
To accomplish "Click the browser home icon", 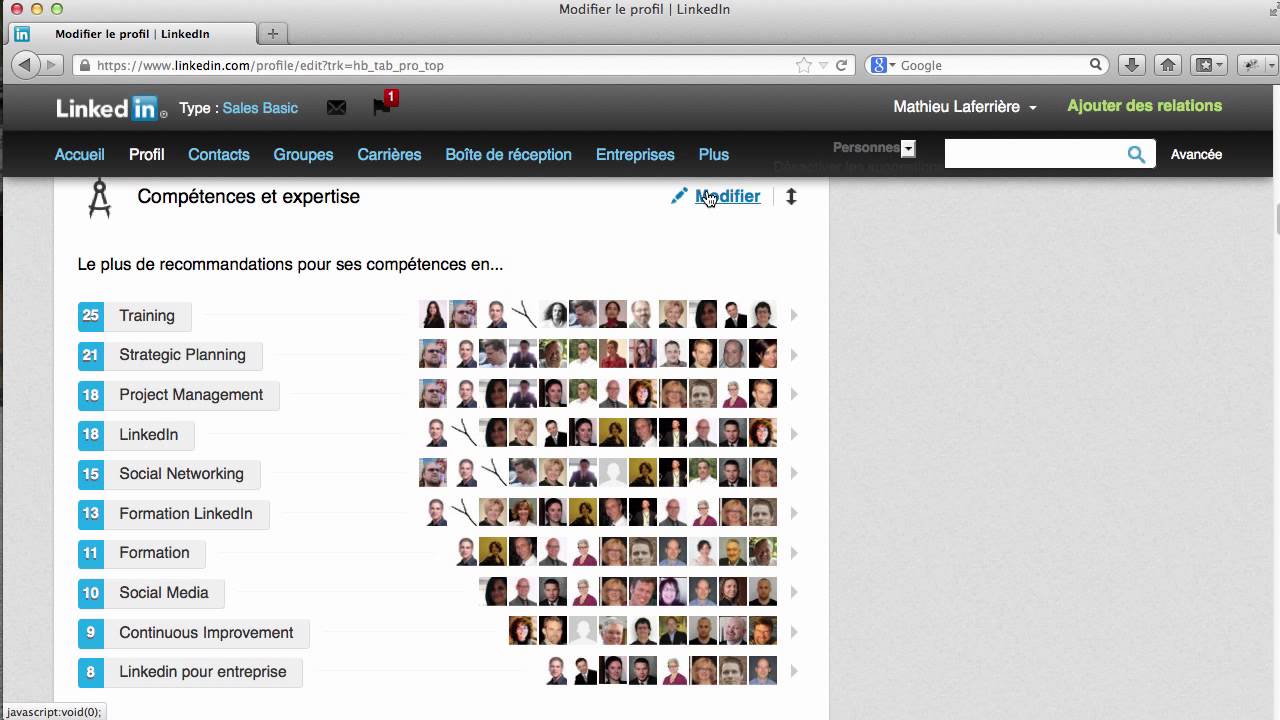I will click(1168, 65).
